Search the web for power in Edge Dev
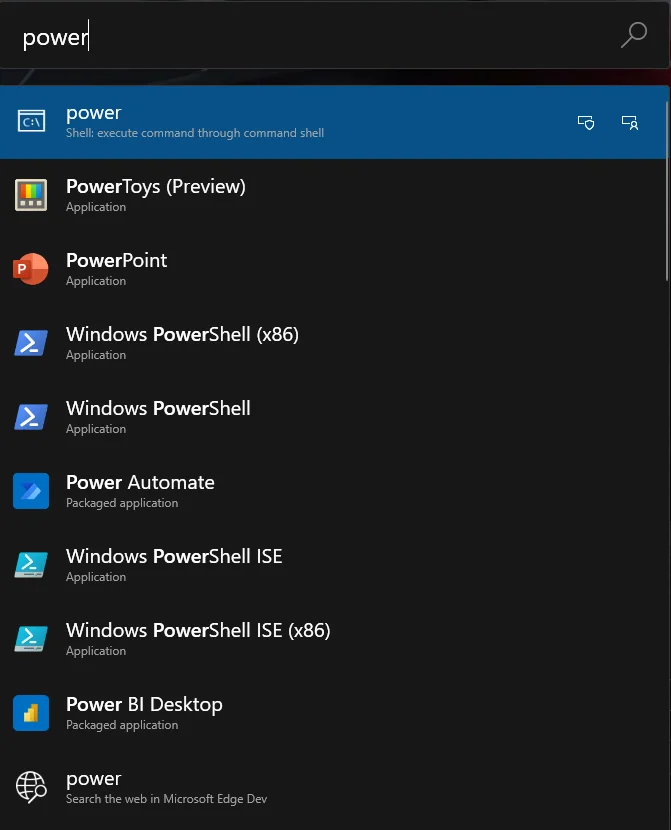The height and width of the screenshot is (830, 671). coord(300,787)
